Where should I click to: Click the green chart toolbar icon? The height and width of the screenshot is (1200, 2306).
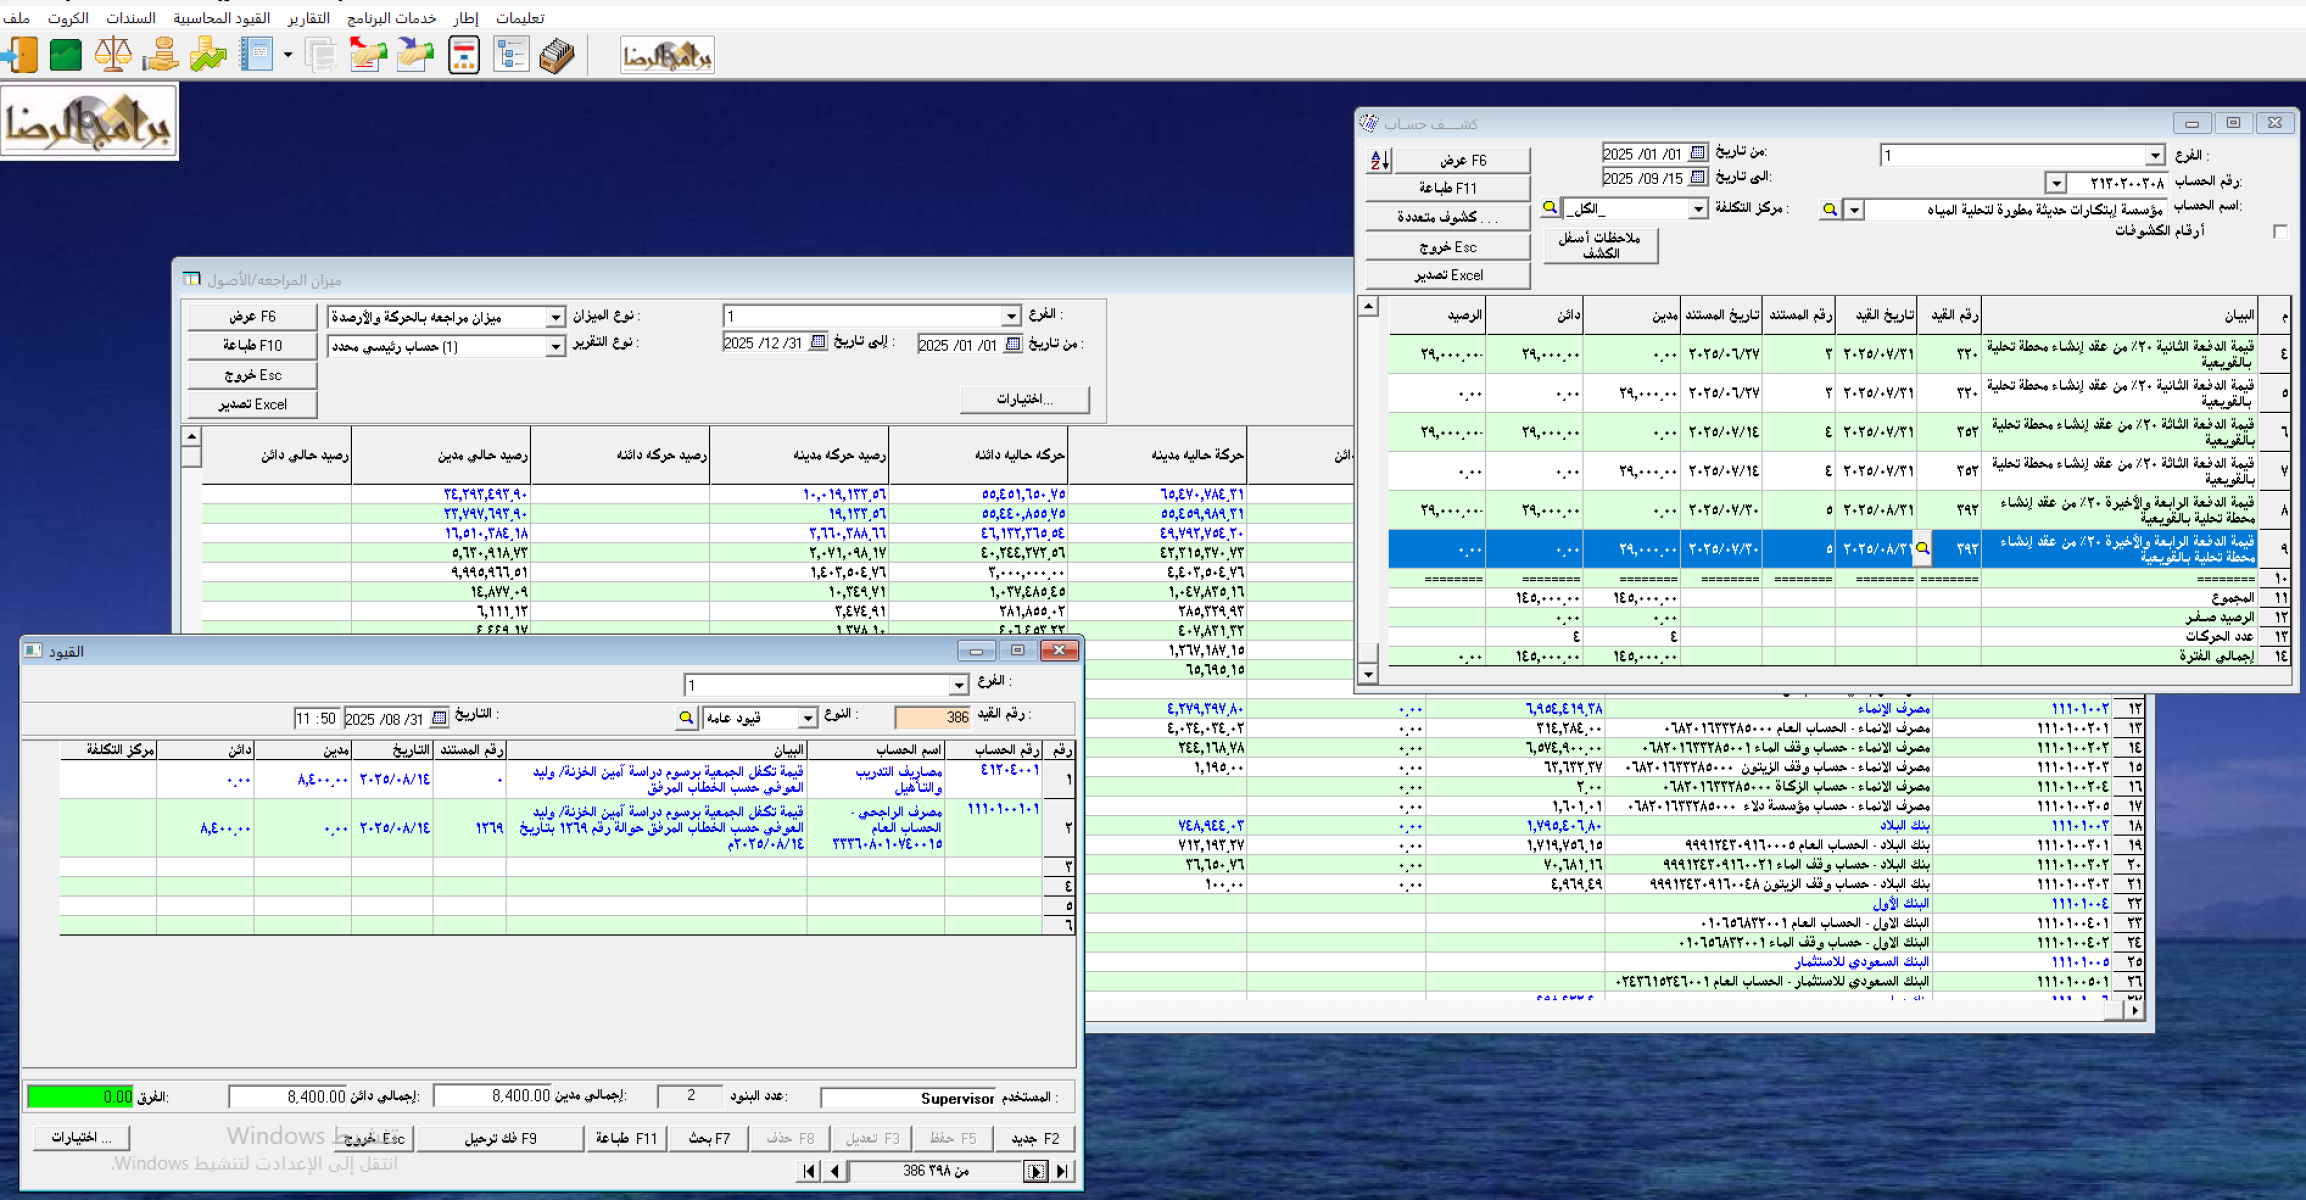[66, 55]
